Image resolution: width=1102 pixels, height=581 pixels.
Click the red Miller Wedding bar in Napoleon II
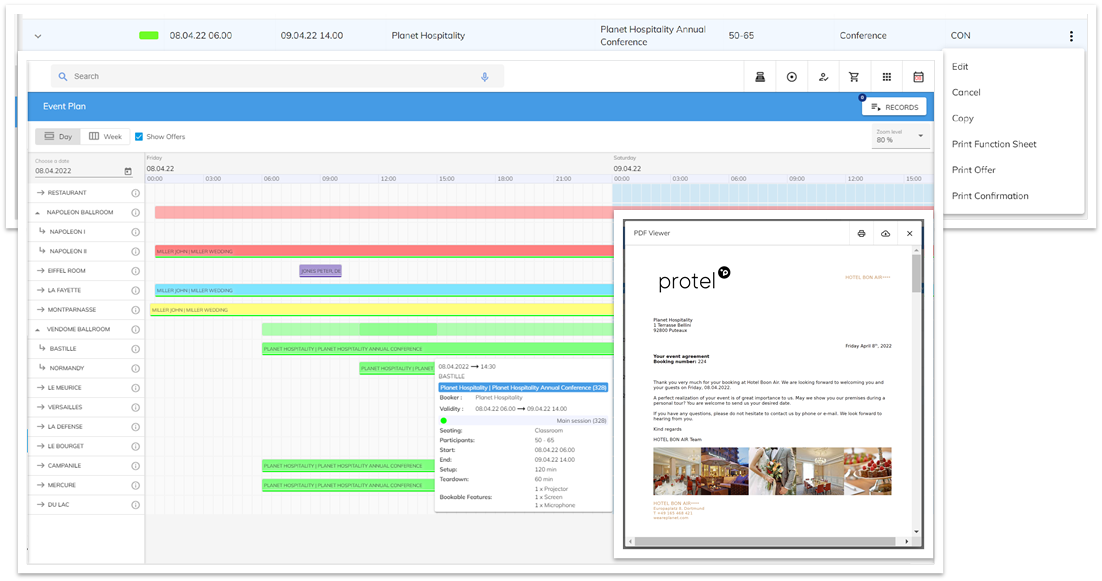[384, 251]
